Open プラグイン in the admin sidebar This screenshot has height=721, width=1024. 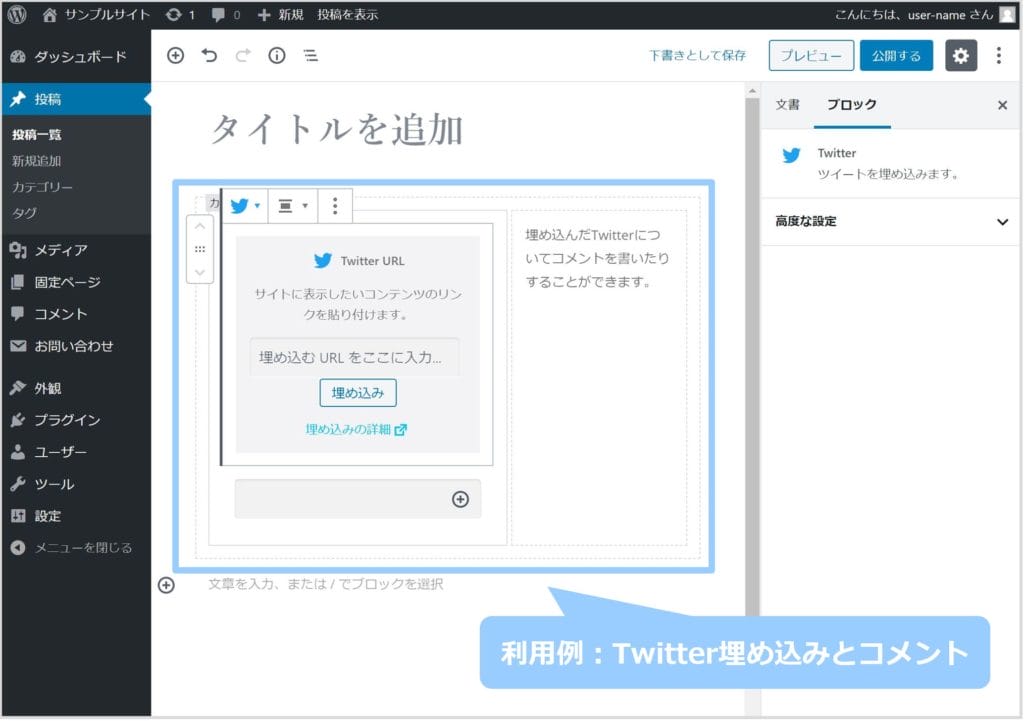click(67, 420)
